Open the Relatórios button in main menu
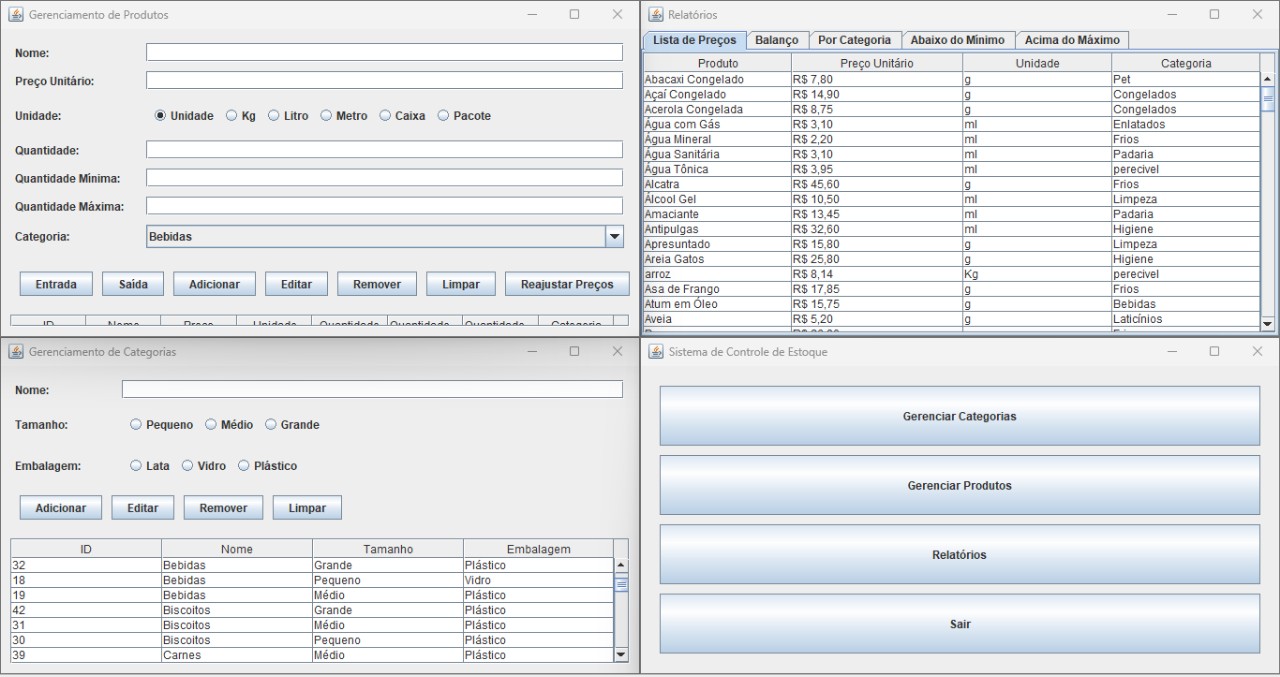Screen dimensions: 1280x677 (x=960, y=554)
